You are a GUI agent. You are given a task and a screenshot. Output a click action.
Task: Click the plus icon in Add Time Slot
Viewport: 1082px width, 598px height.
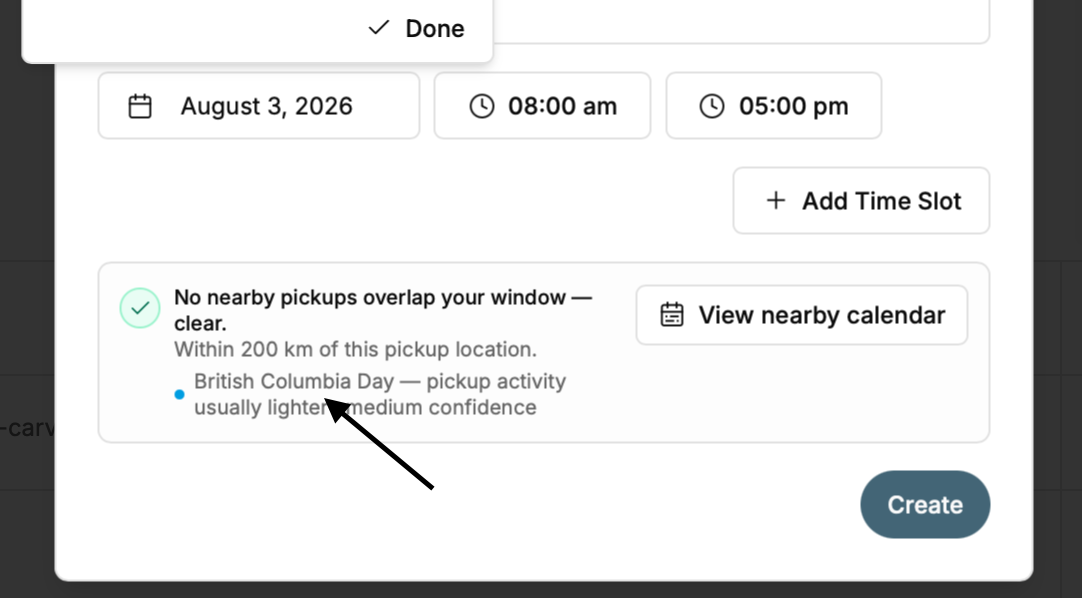coord(776,201)
